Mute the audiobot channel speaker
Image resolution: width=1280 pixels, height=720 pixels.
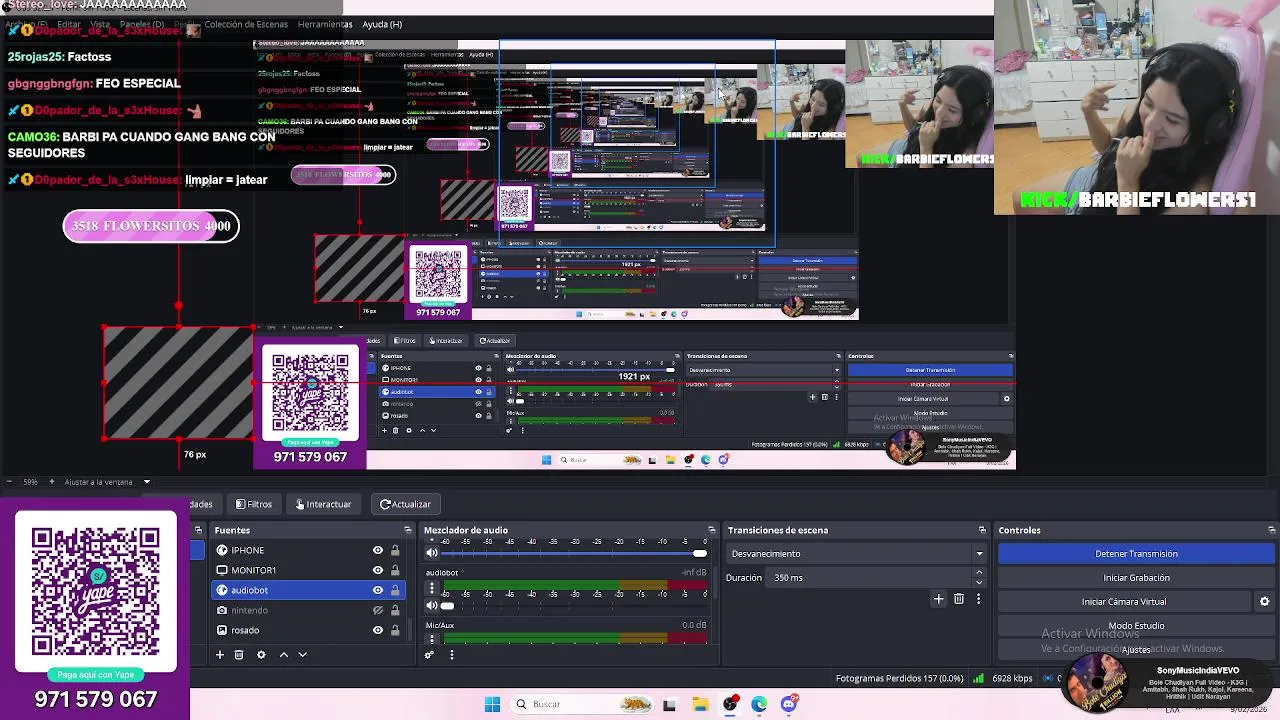(x=432, y=605)
